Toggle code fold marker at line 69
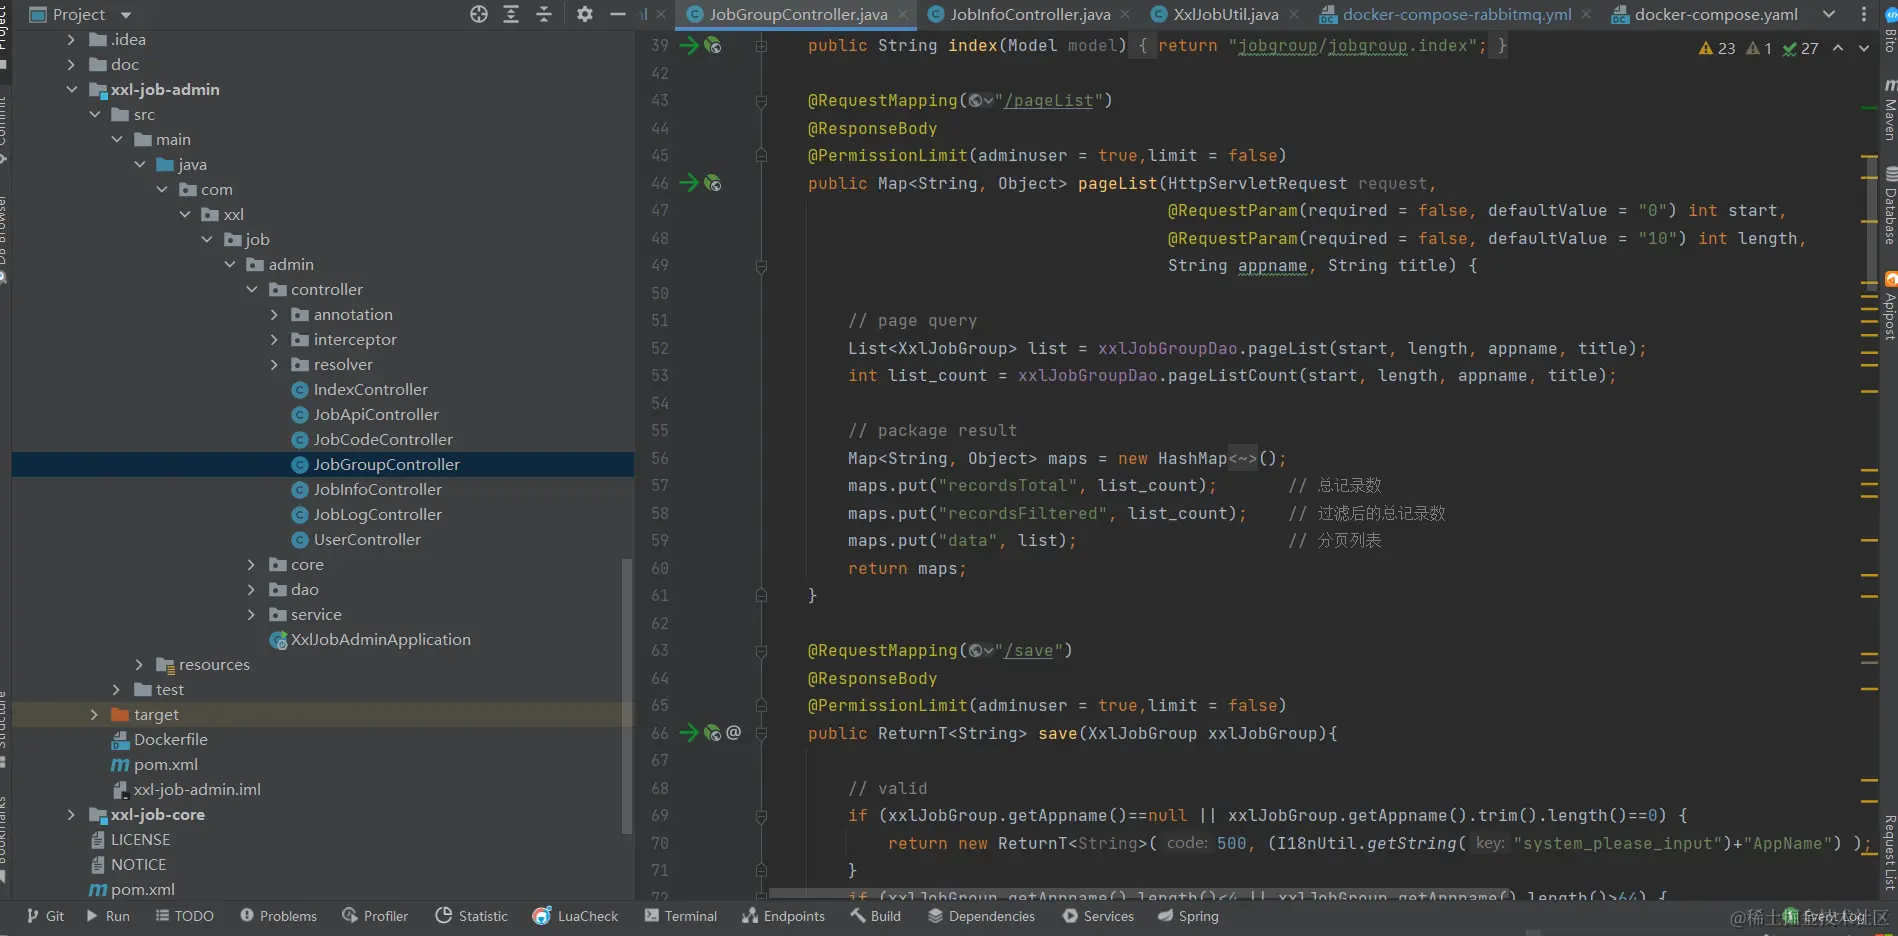 [762, 816]
